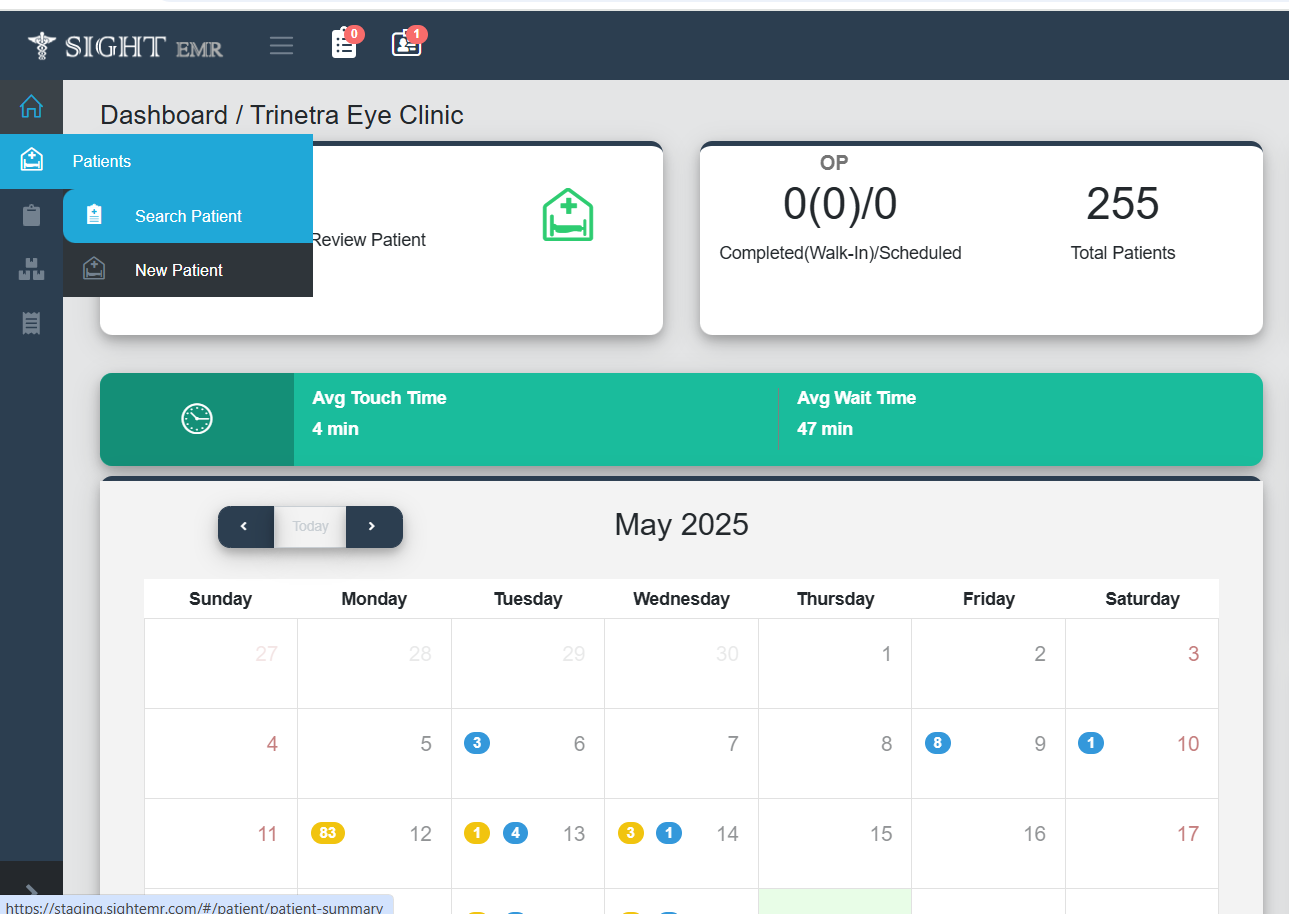Go to the next month in calendar

point(373,527)
